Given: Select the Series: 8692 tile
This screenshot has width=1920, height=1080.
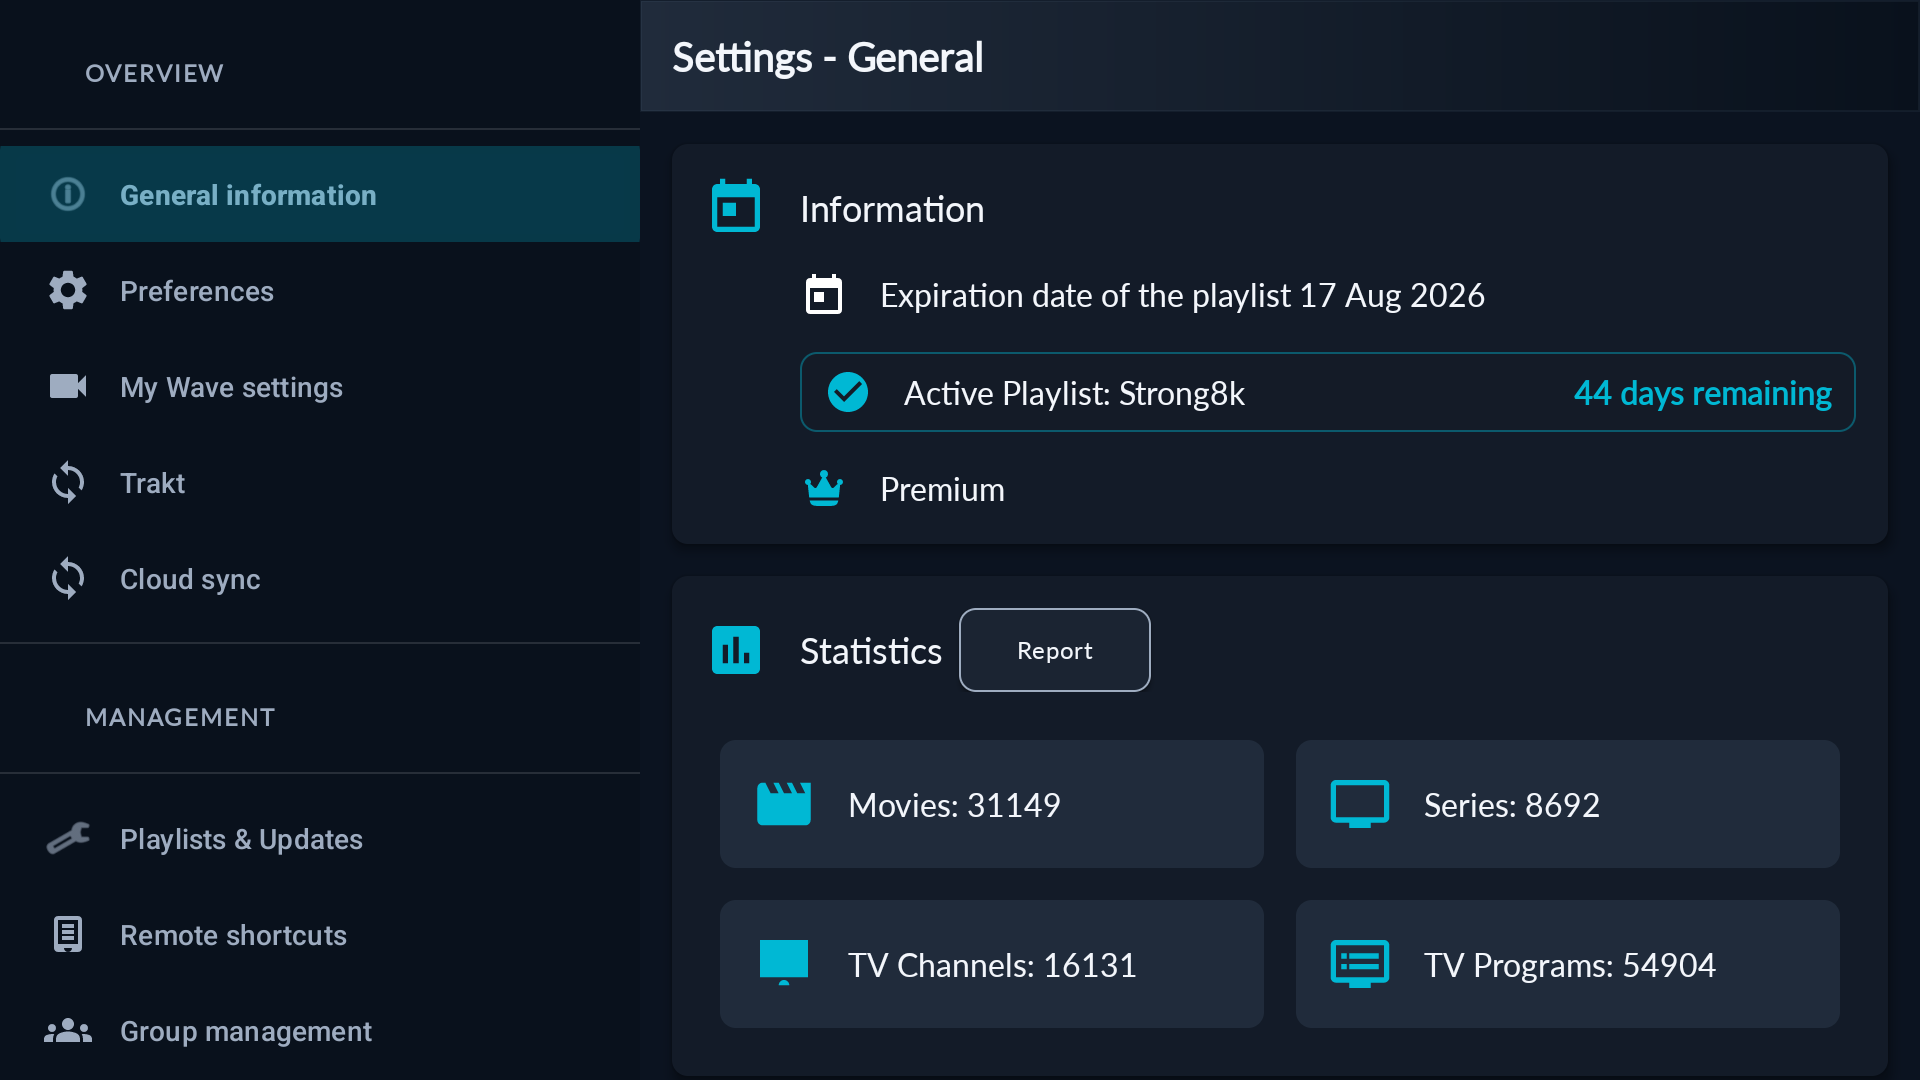Looking at the screenshot, I should 1568,804.
